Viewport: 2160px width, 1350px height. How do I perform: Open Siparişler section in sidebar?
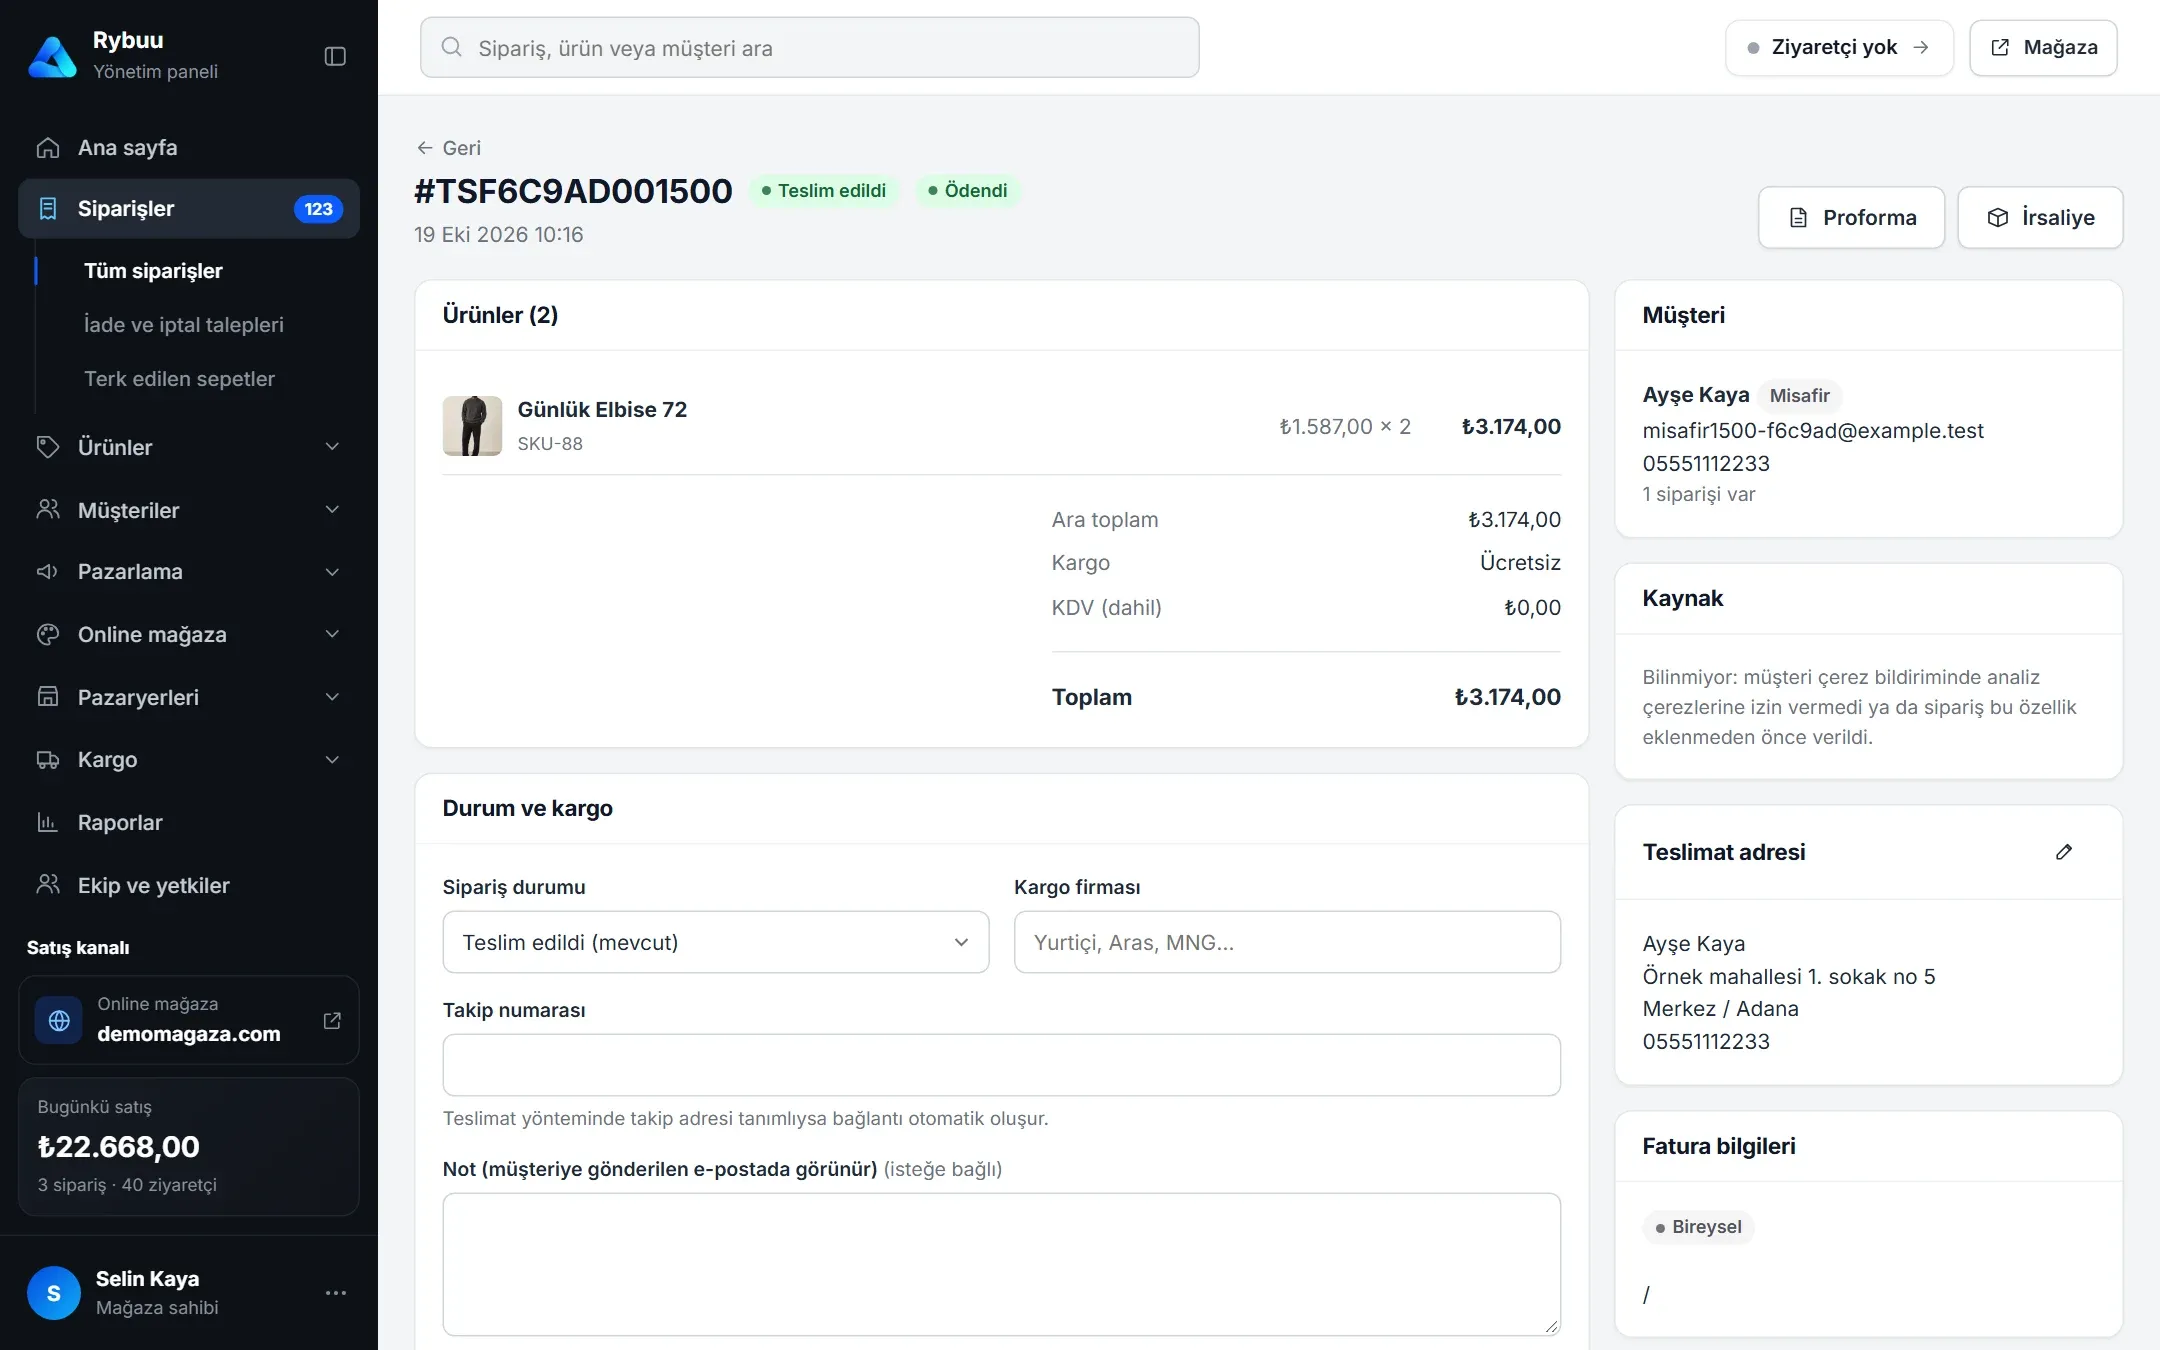189,208
